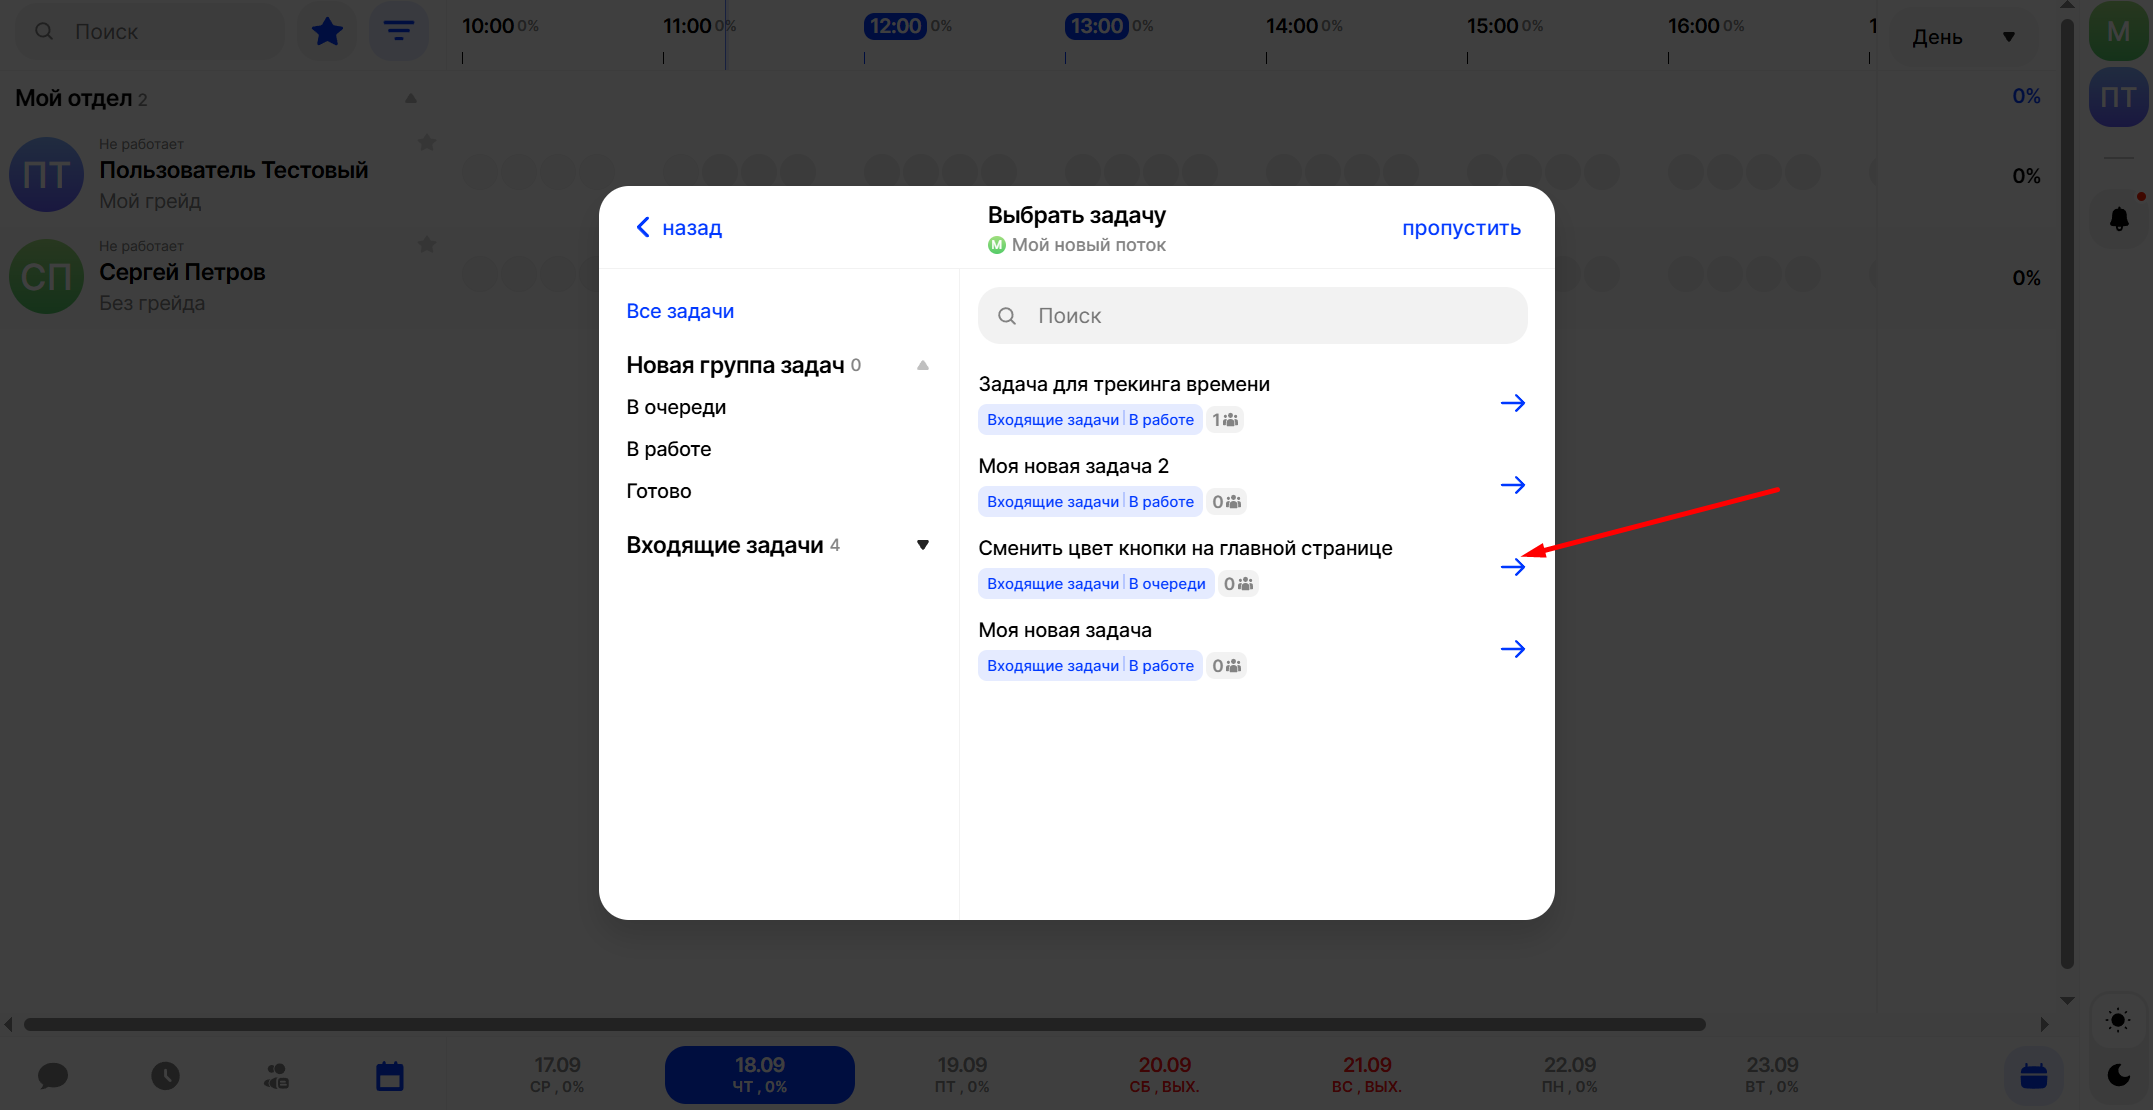Click the clock icon in bottom bar
Viewport: 2153px width, 1110px height.
[166, 1076]
